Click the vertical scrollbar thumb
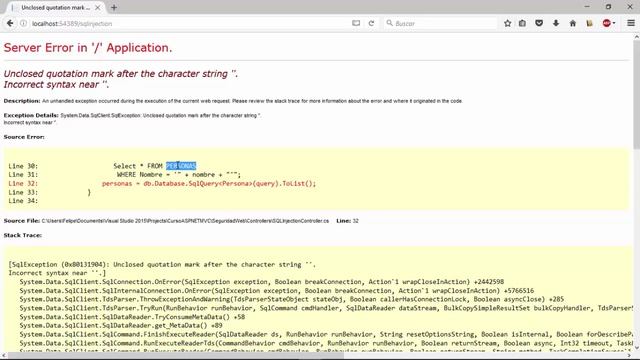Viewport: 640px width, 360px height. [636, 95]
